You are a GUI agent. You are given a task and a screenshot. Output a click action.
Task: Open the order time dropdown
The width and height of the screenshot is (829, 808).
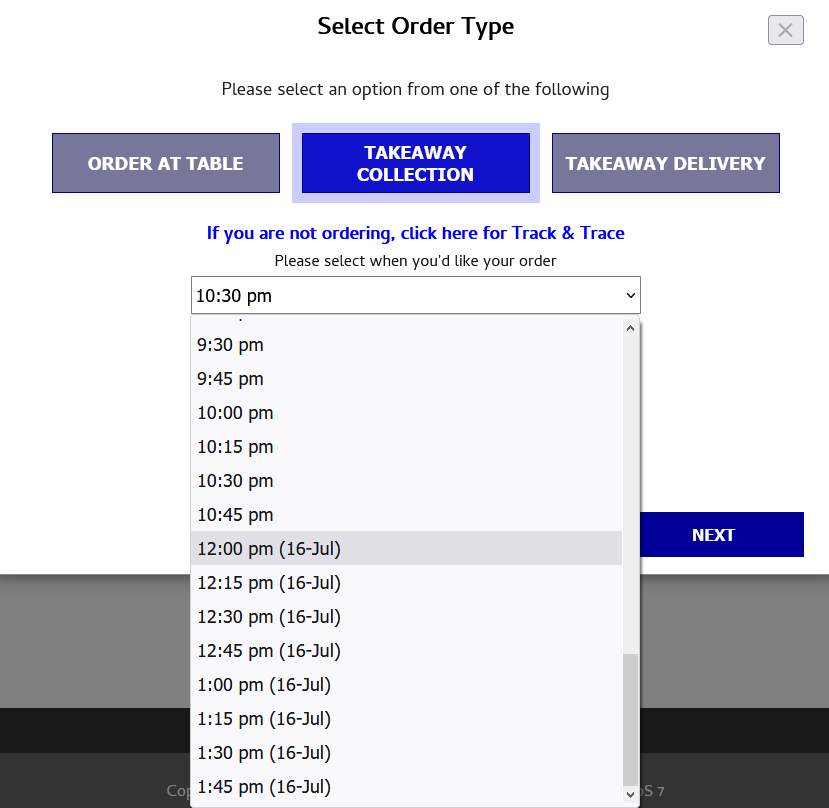tap(415, 295)
